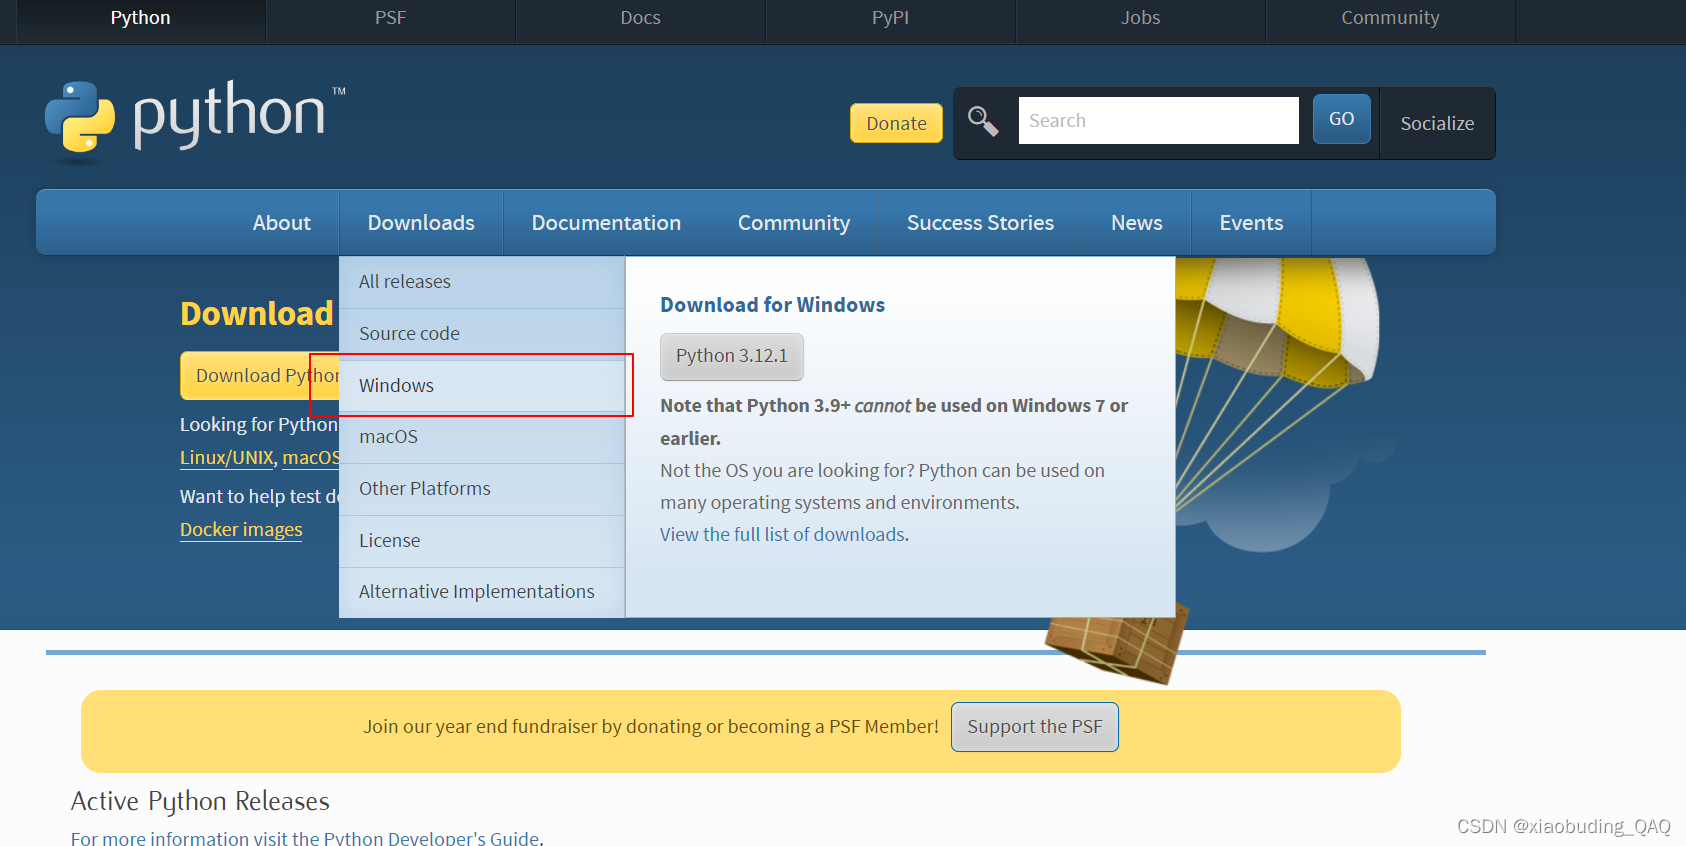The image size is (1686, 846).
Task: Open the Documentation navigation menu
Action: [x=606, y=222]
